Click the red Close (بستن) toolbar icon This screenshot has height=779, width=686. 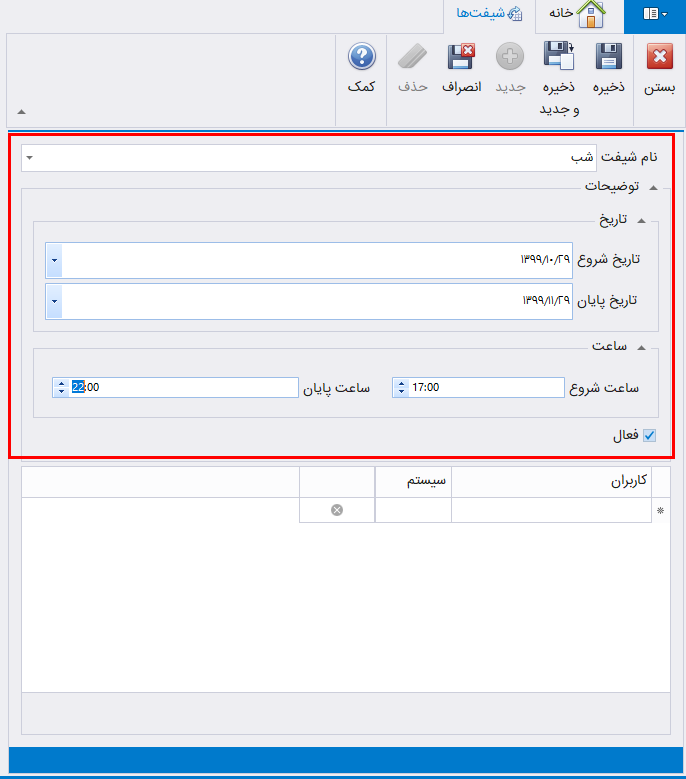tap(659, 57)
